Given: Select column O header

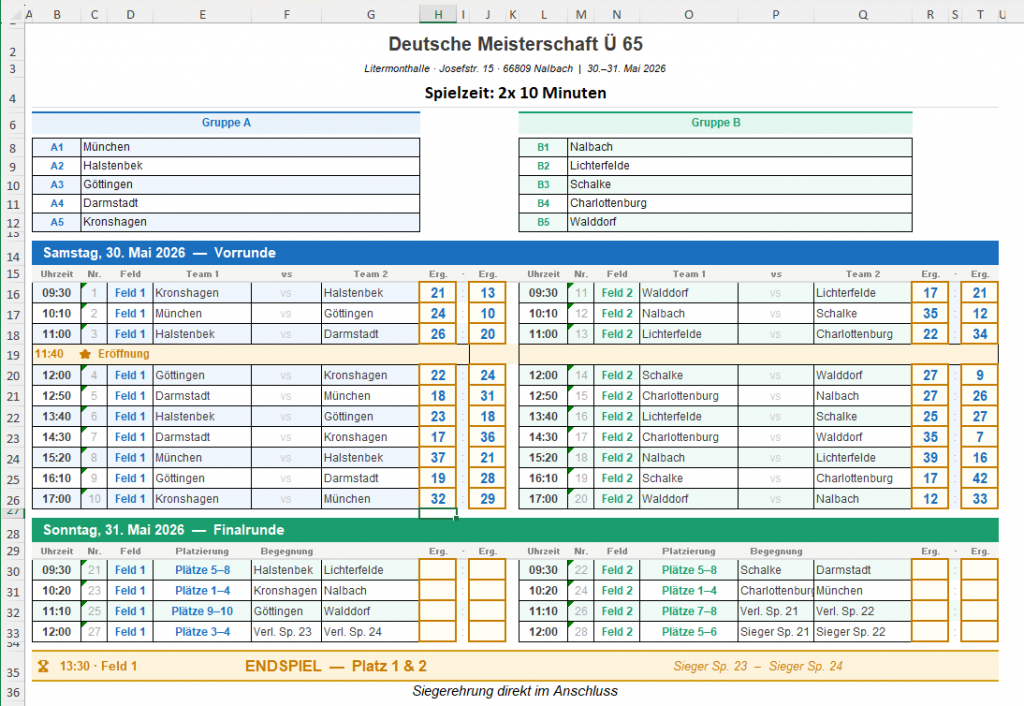Looking at the screenshot, I should click(688, 14).
